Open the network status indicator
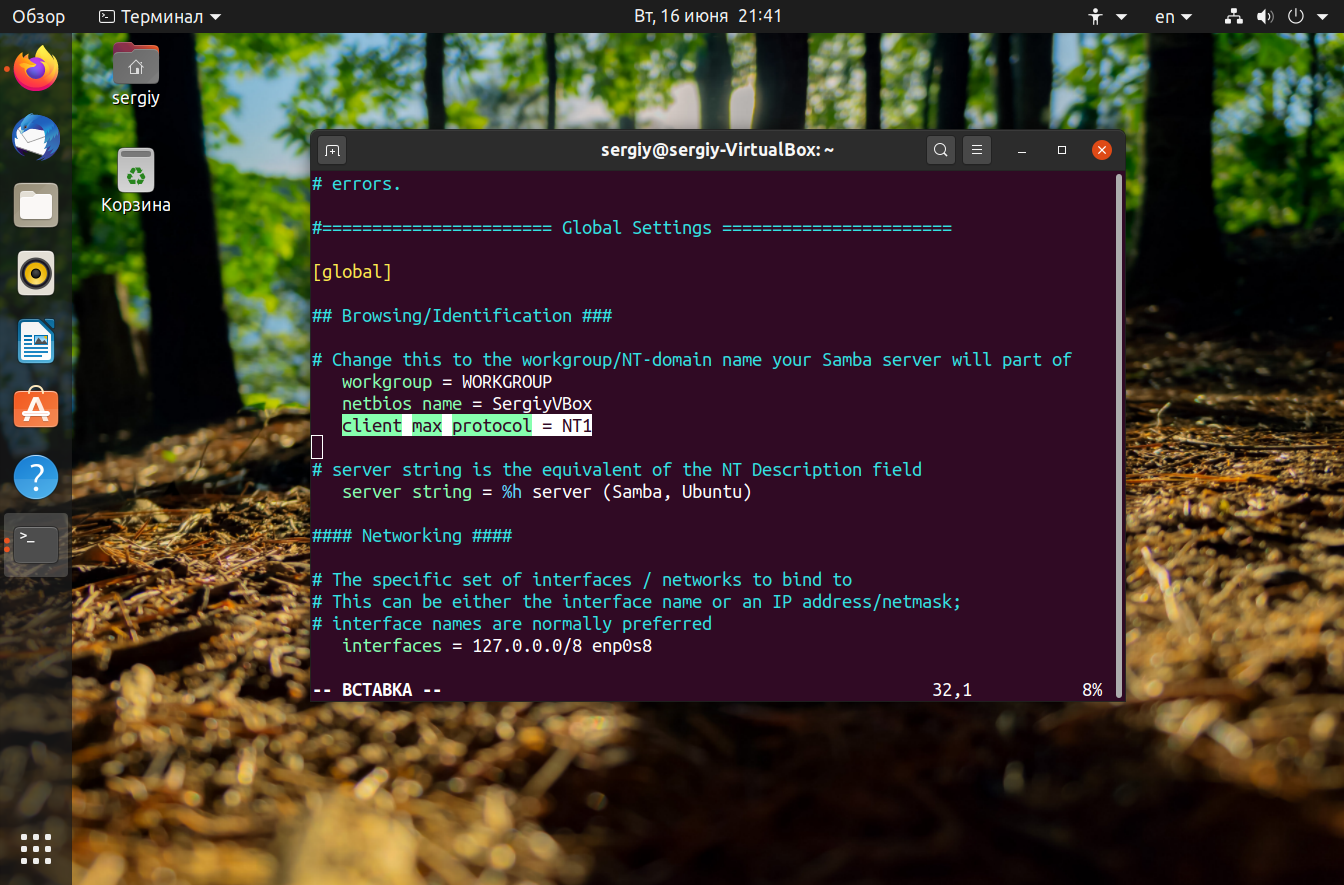Viewport: 1344px width, 885px height. tap(1233, 16)
